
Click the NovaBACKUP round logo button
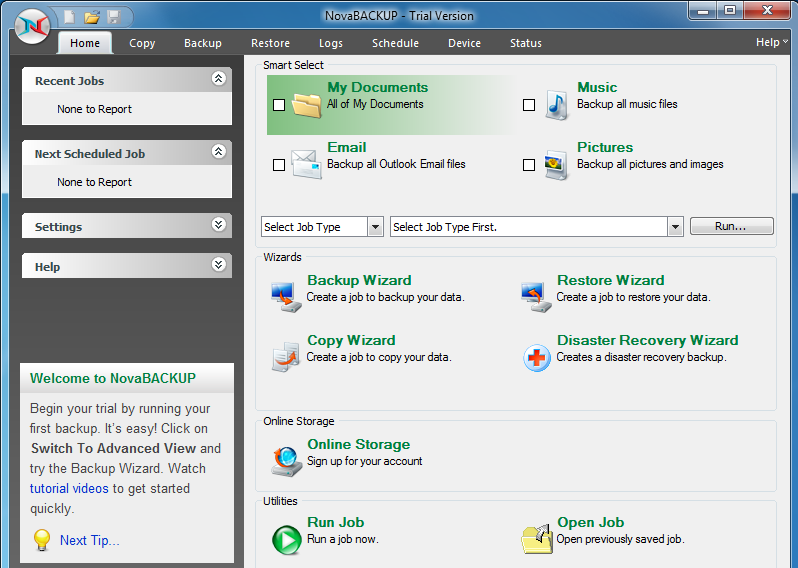(x=33, y=25)
